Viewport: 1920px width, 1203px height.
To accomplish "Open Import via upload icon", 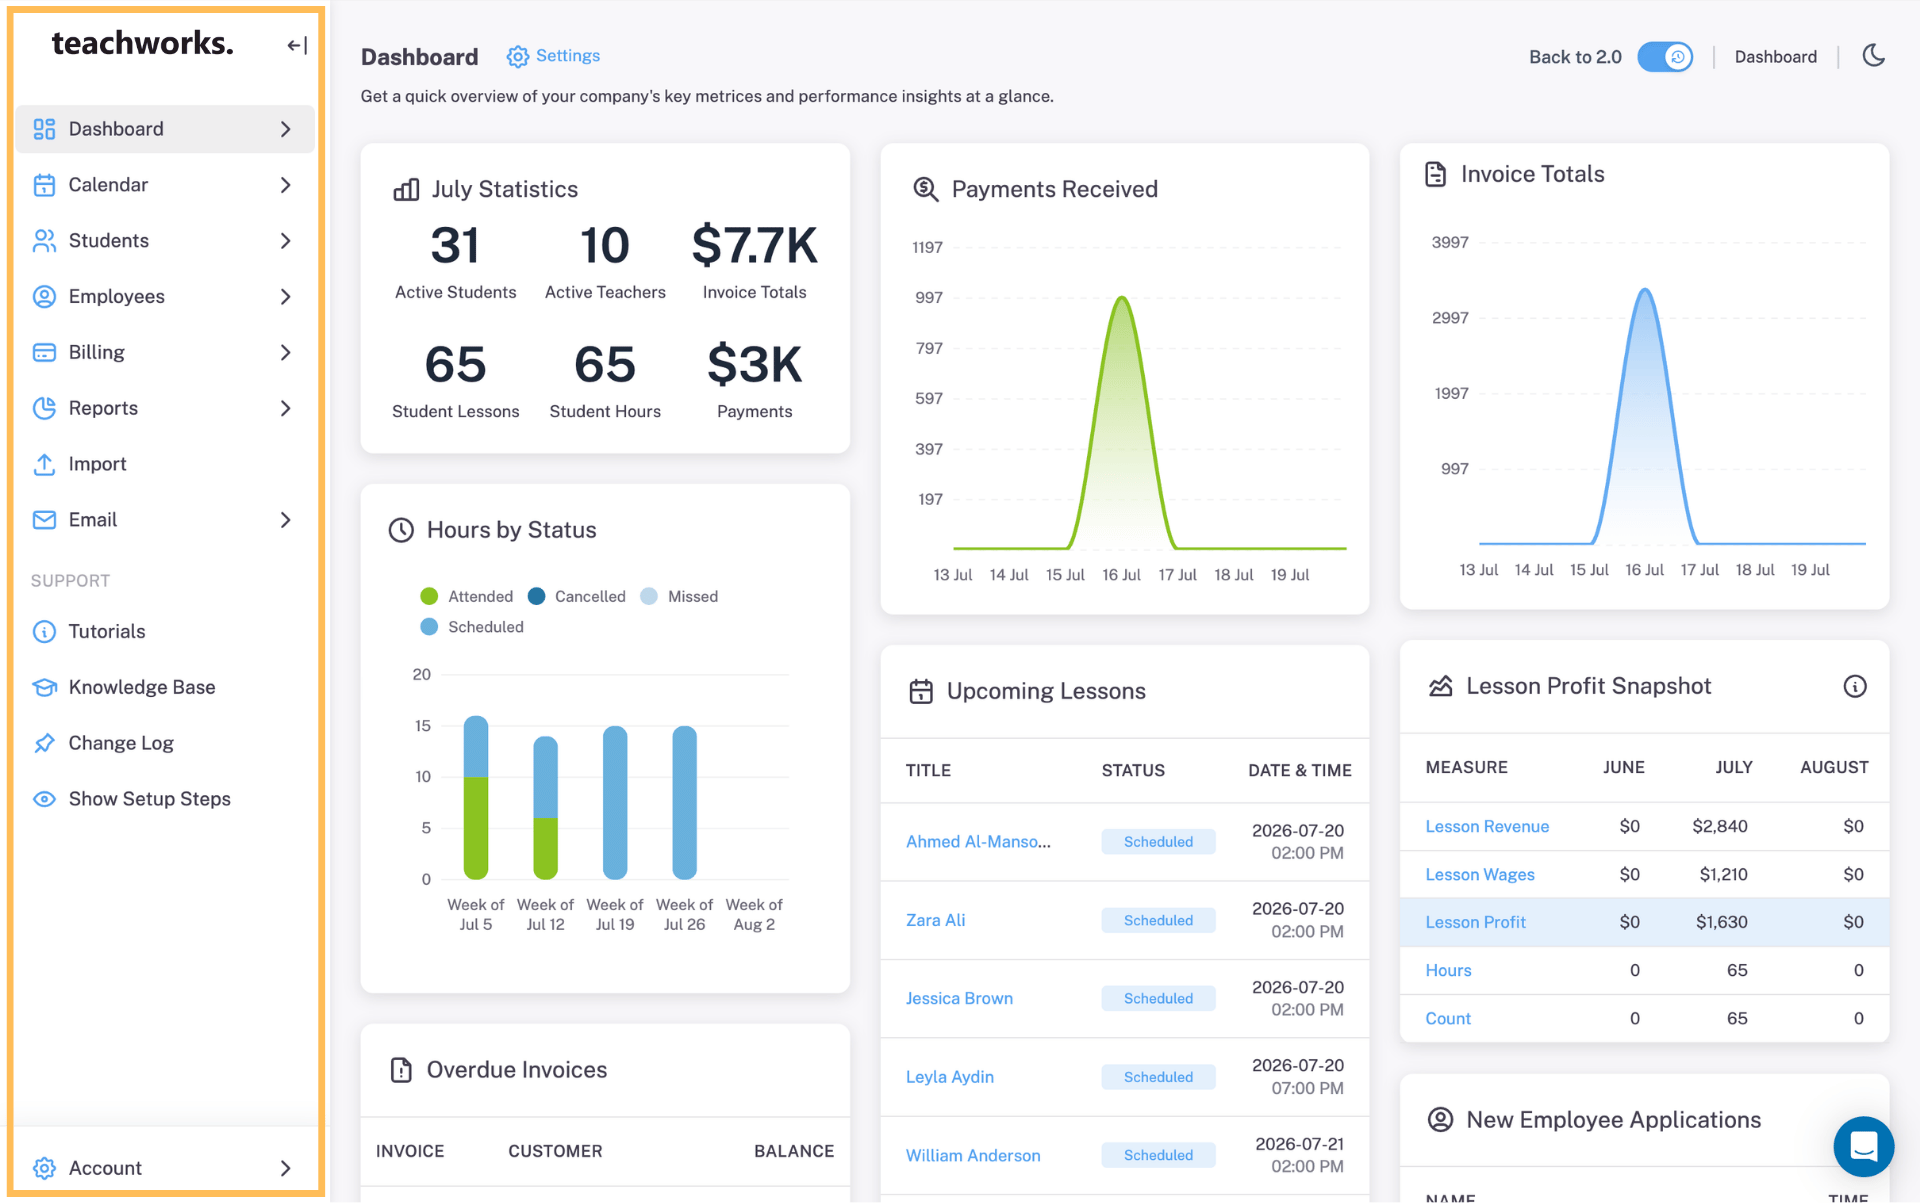I will [x=44, y=464].
